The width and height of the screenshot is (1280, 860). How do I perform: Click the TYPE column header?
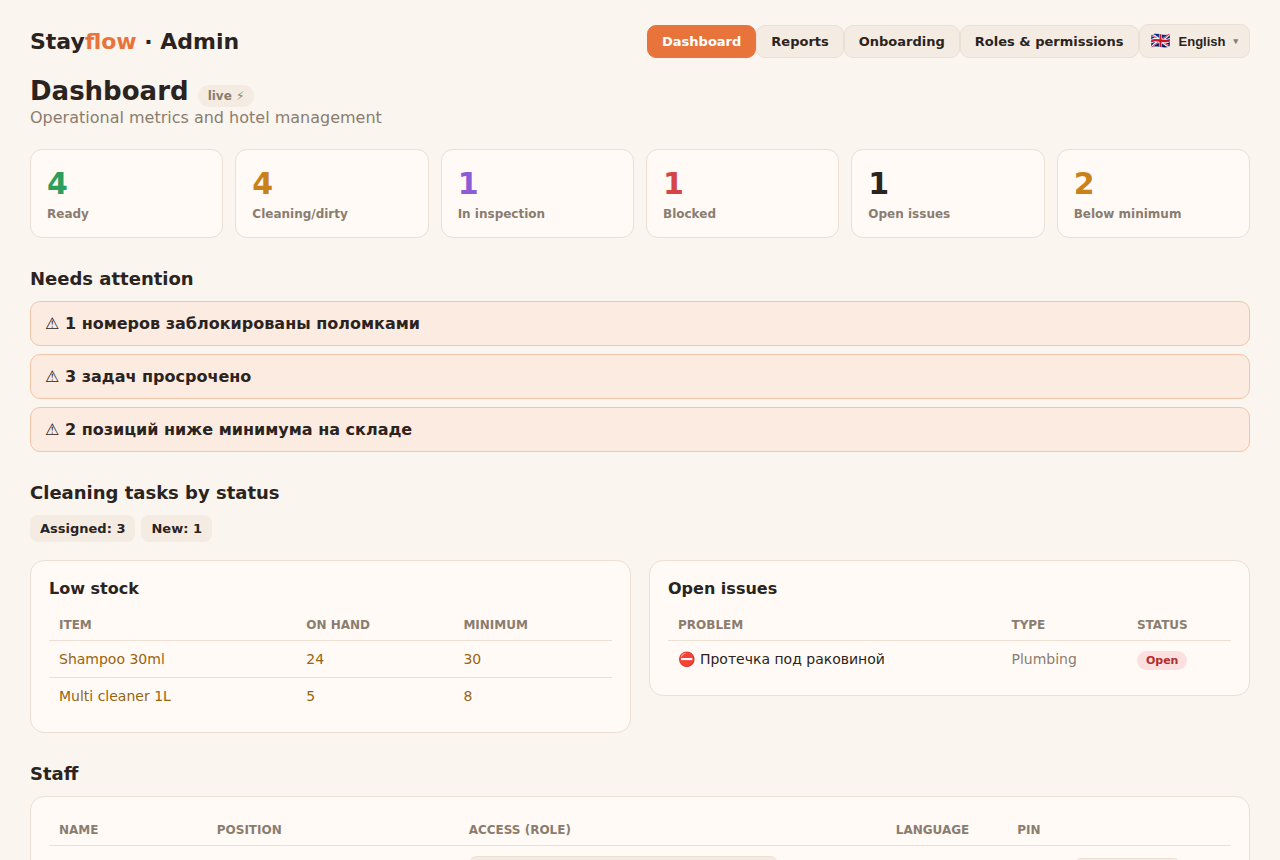[x=1028, y=624]
